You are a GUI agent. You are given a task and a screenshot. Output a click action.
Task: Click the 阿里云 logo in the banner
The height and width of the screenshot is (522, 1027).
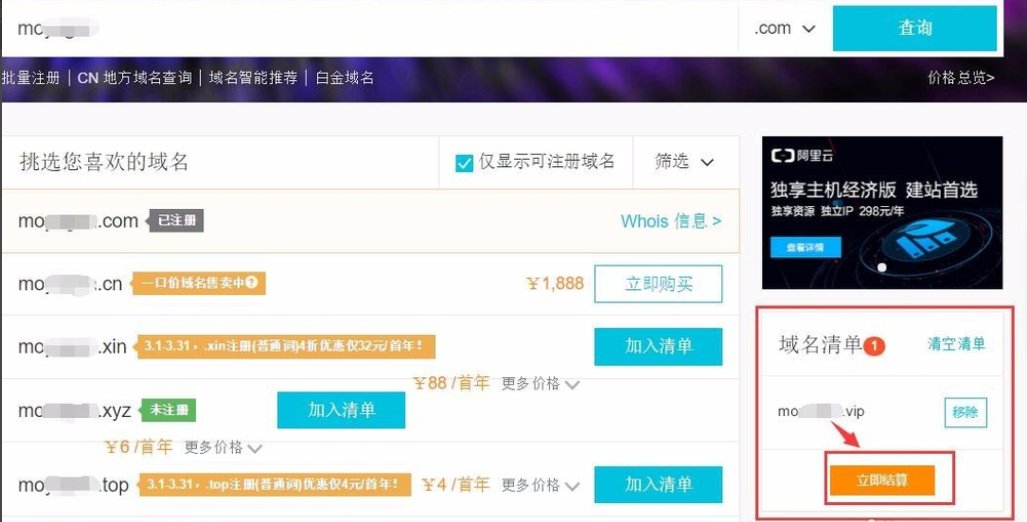click(802, 156)
